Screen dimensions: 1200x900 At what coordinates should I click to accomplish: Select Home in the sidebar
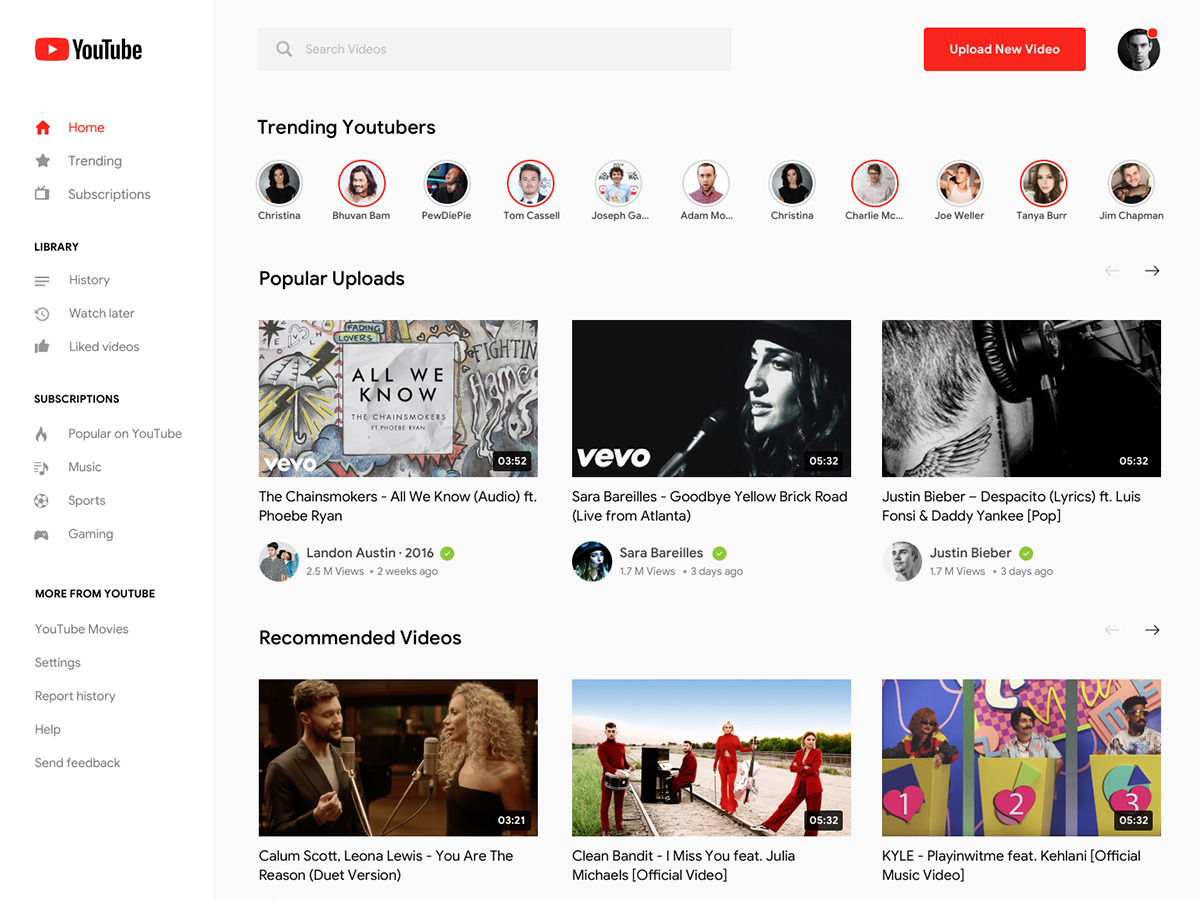pos(86,127)
